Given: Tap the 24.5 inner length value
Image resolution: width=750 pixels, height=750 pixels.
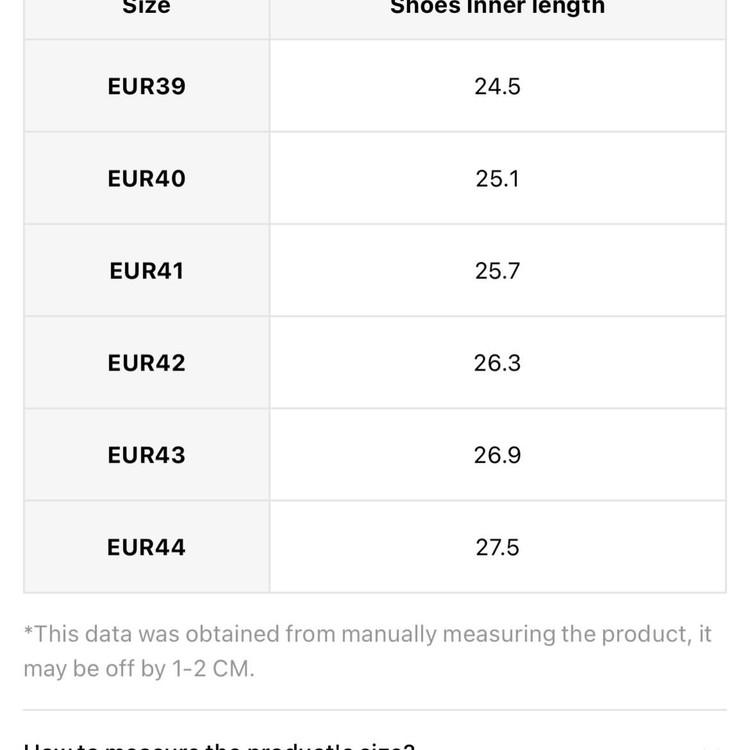Looking at the screenshot, I should pos(497,87).
